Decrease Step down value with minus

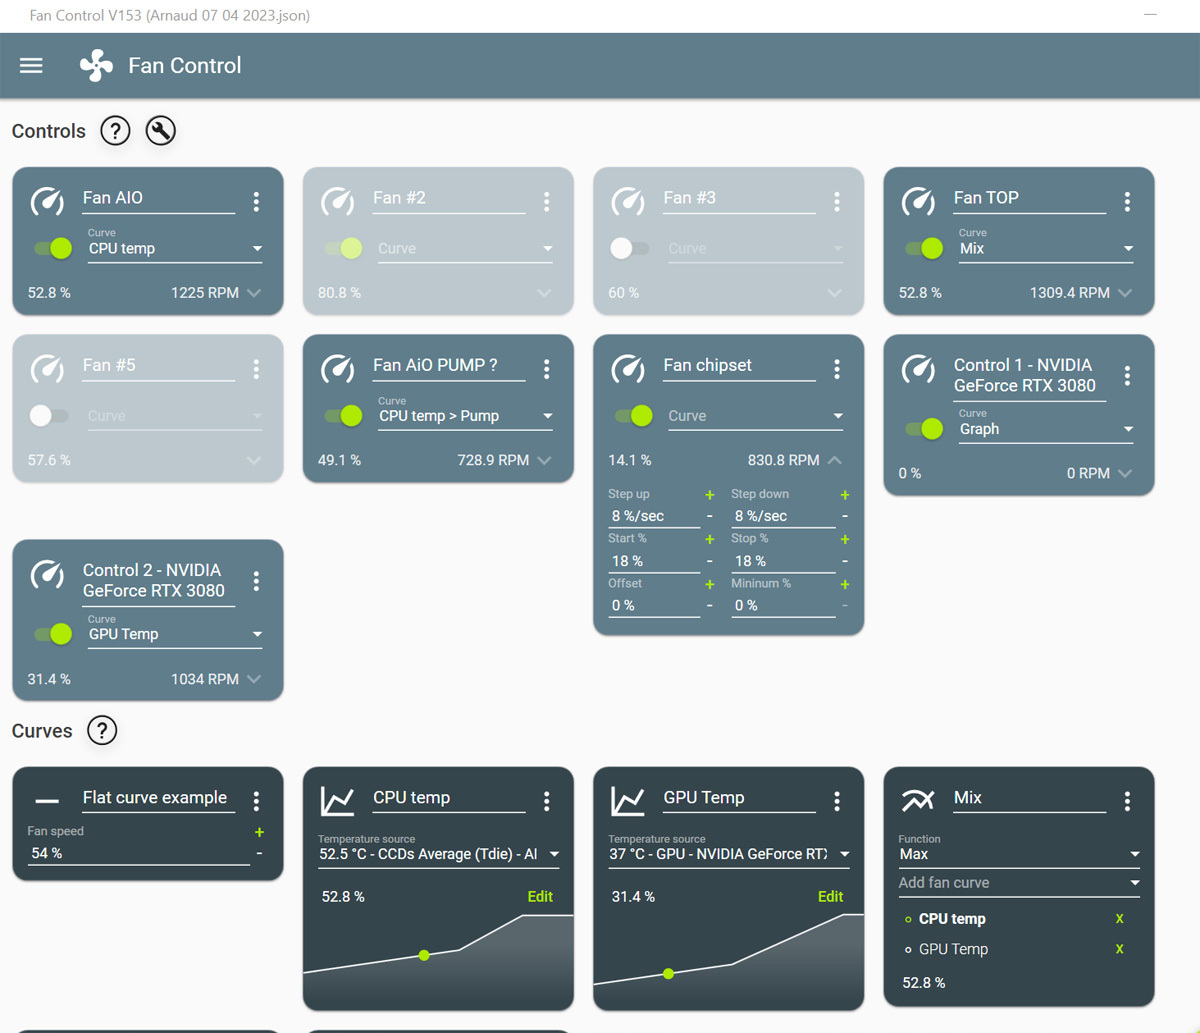845,516
